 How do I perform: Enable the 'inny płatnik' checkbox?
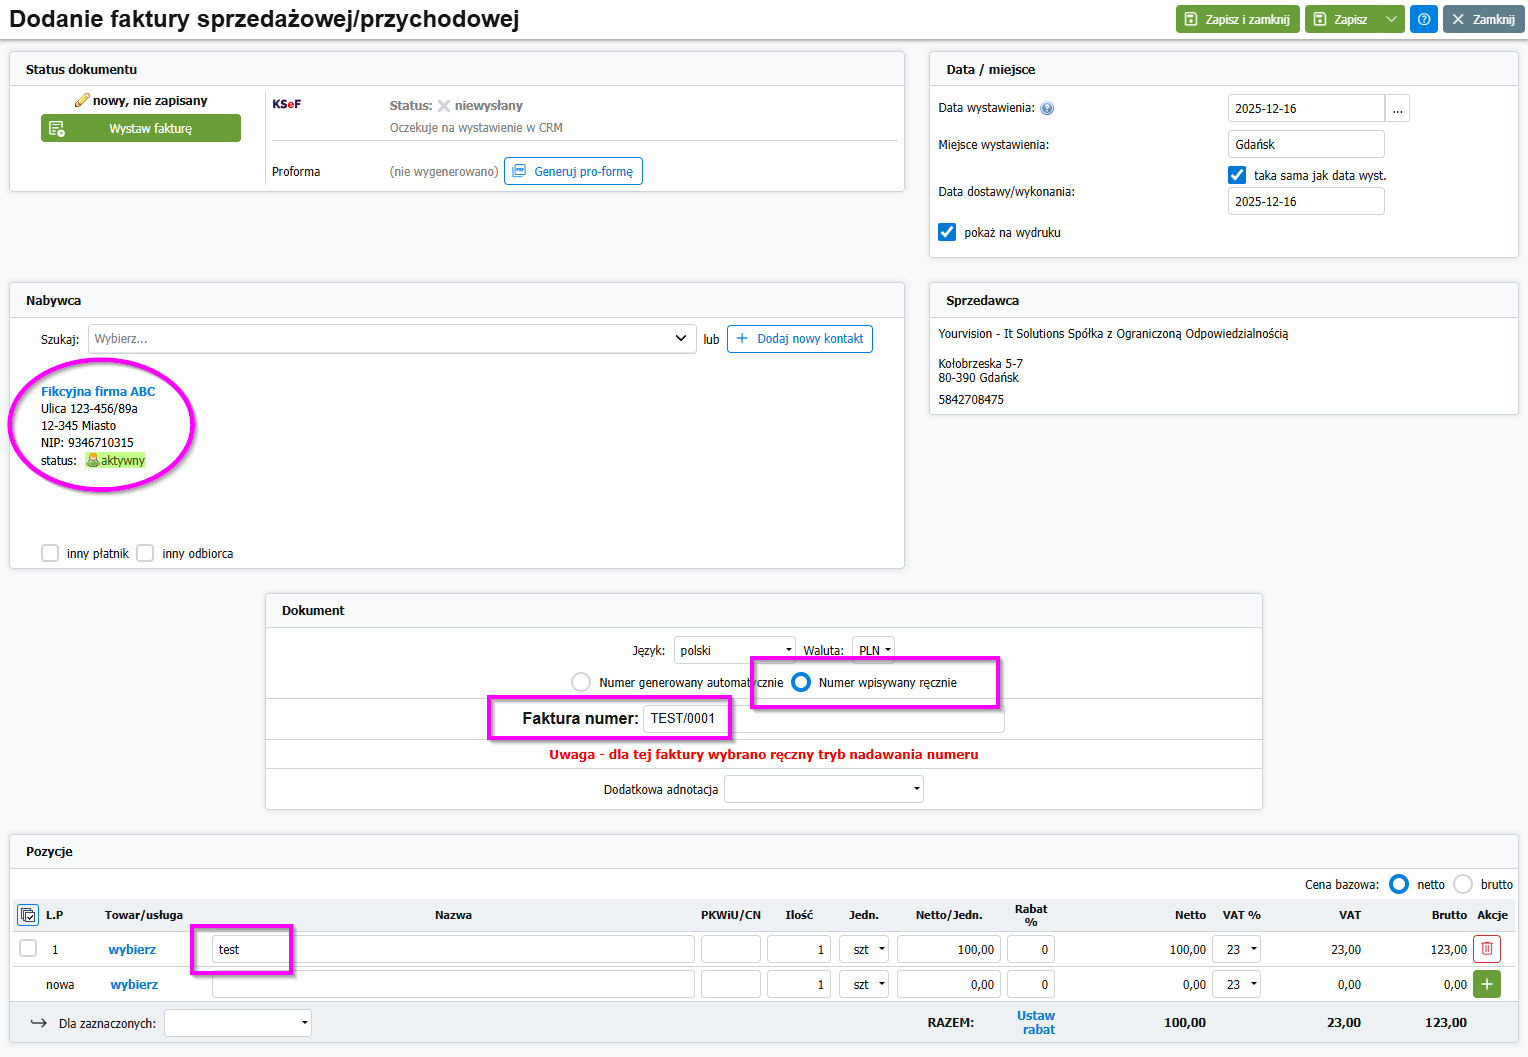point(50,553)
